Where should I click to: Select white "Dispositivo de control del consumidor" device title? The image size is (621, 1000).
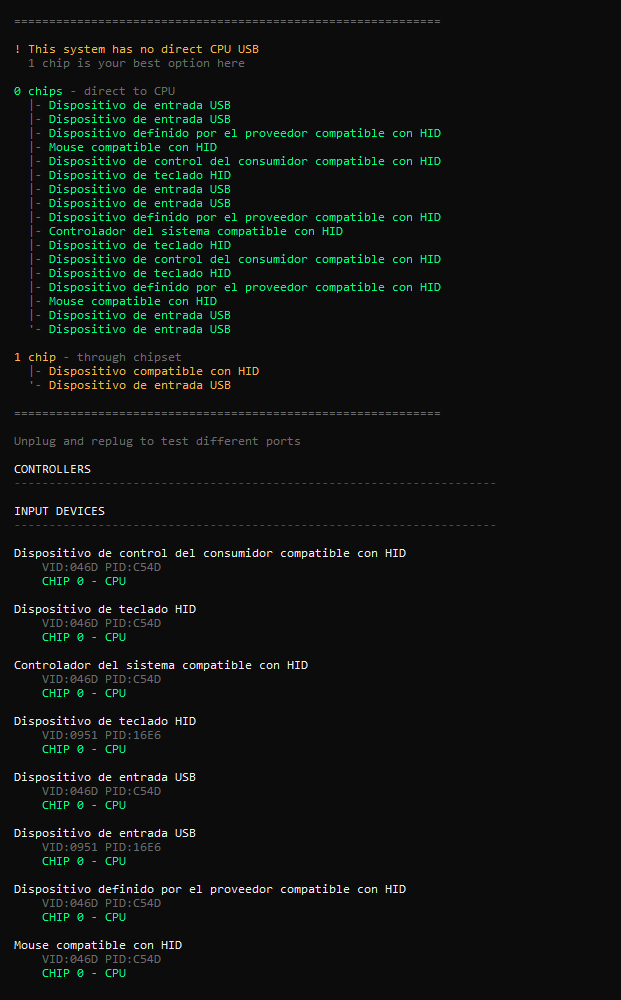(x=210, y=554)
